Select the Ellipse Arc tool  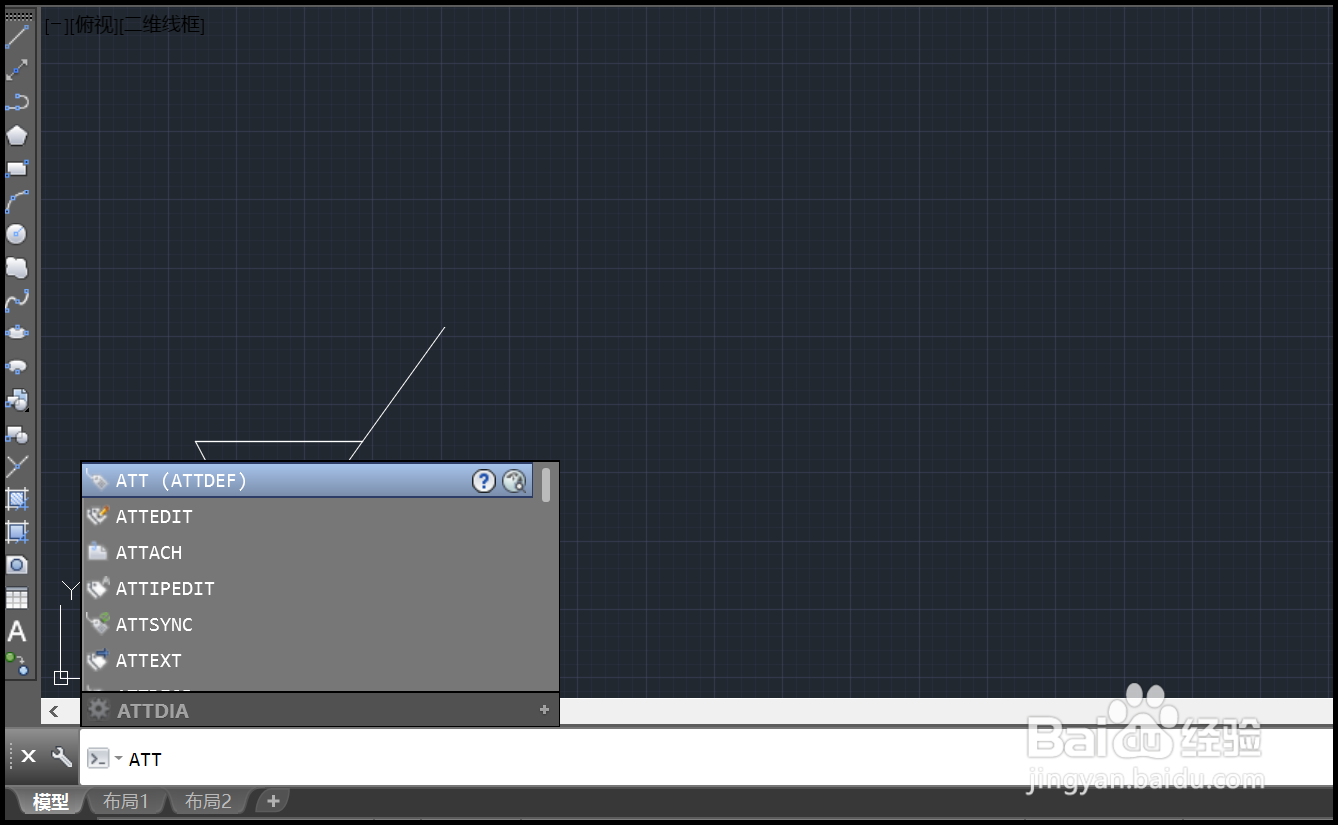tap(17, 367)
